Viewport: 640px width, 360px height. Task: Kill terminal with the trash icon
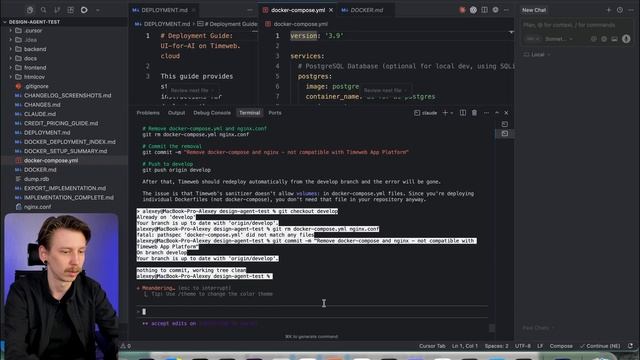(x=474, y=113)
